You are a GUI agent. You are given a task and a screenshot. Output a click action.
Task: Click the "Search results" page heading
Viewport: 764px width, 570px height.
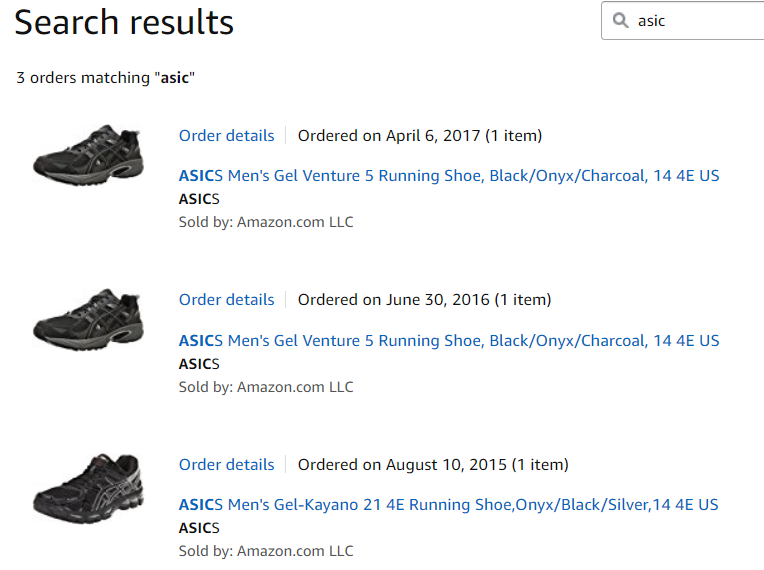124,23
